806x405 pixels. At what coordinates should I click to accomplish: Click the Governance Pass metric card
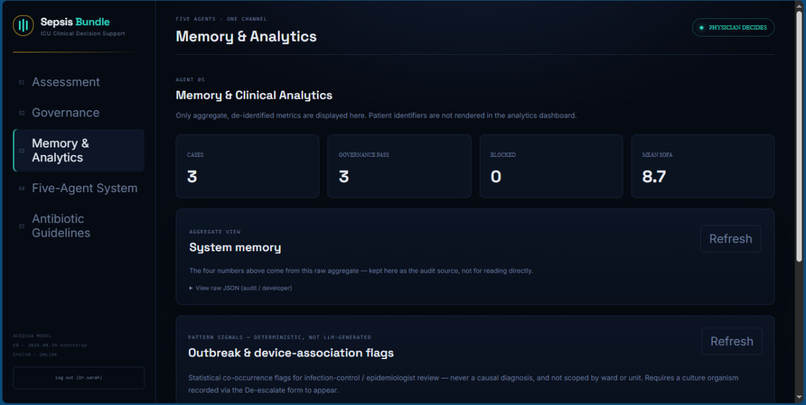tap(399, 166)
